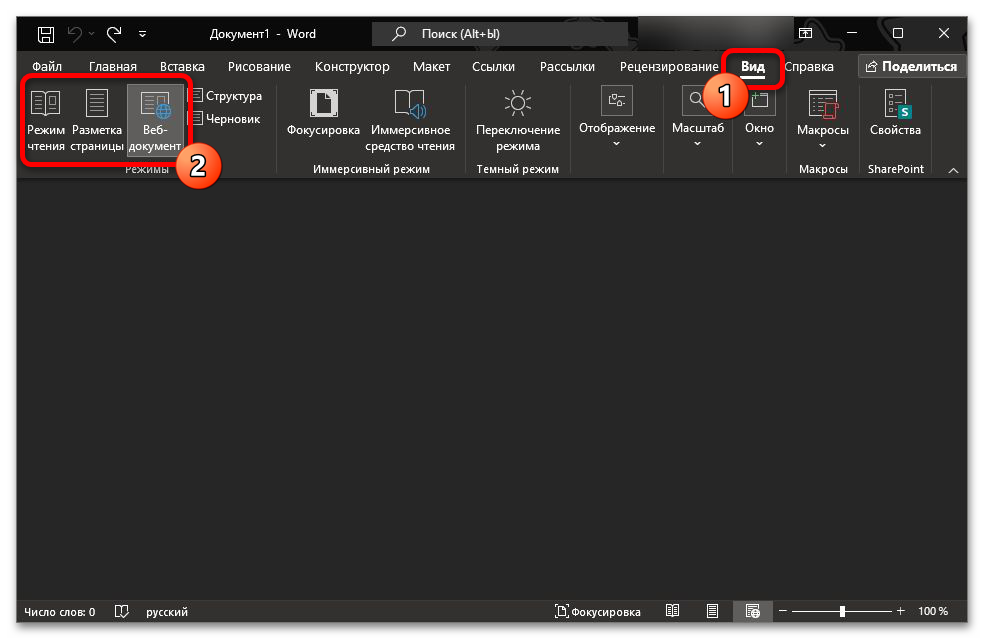Viewport: 984px width, 639px height.
Task: Click the Свойства SharePoint icon
Action: point(894,113)
